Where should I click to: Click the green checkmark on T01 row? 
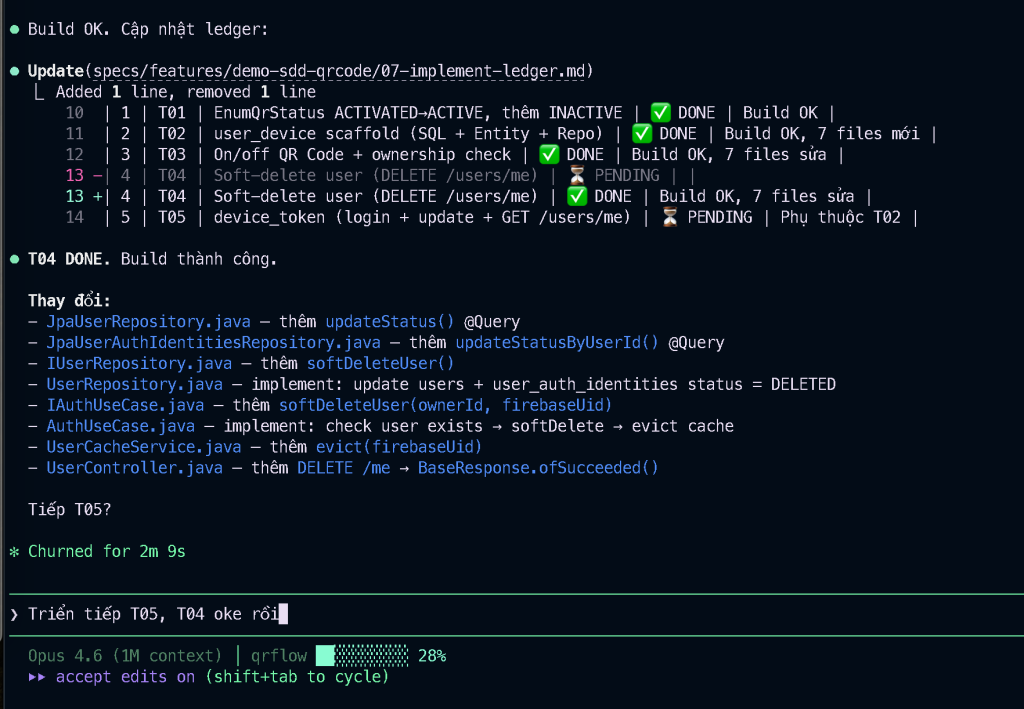[x=660, y=113]
